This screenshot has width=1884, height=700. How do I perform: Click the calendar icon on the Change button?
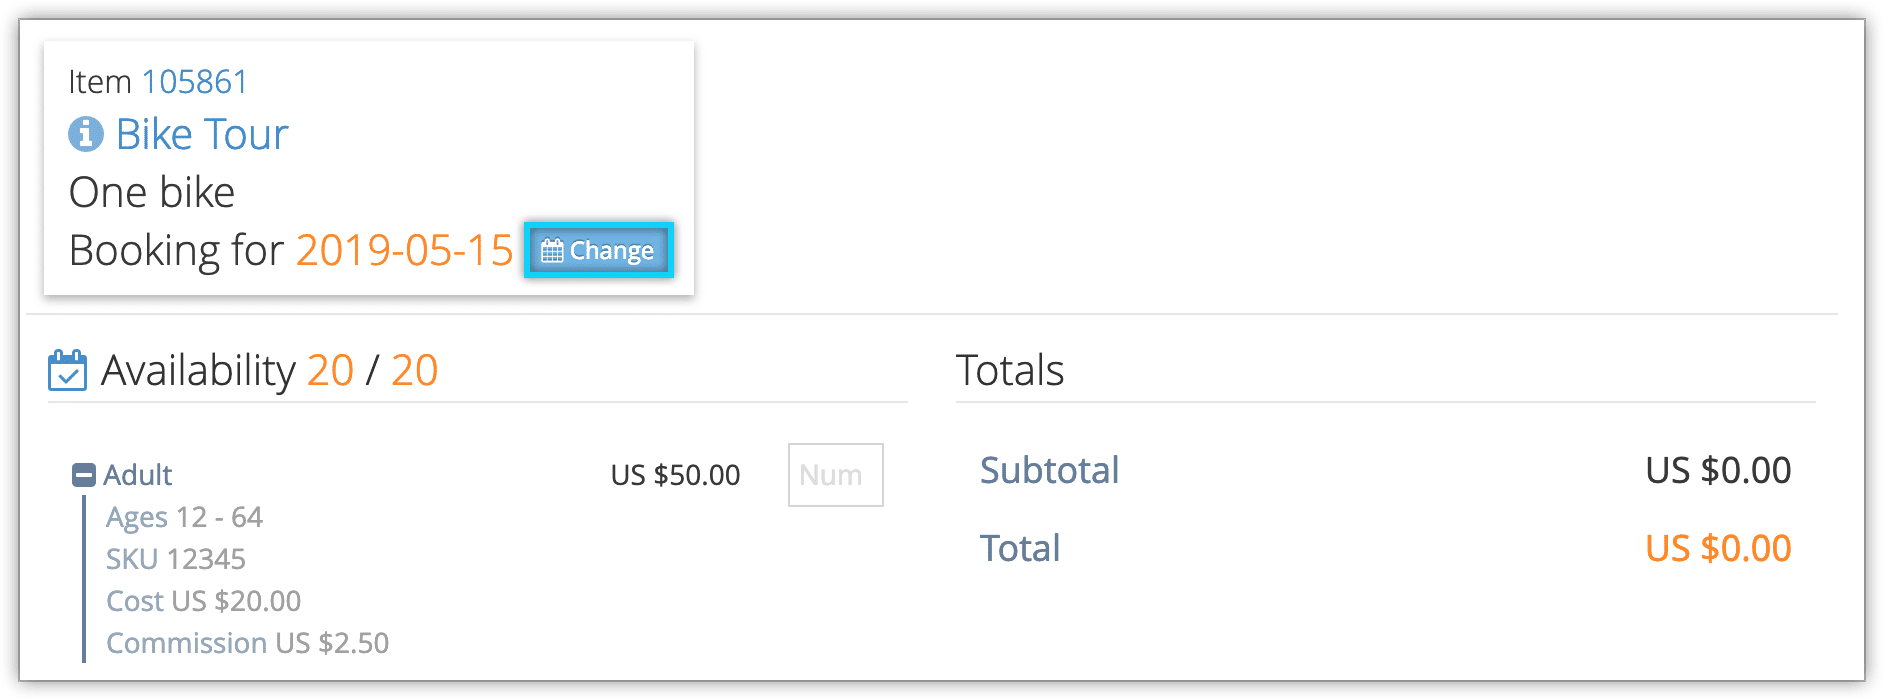click(x=552, y=250)
